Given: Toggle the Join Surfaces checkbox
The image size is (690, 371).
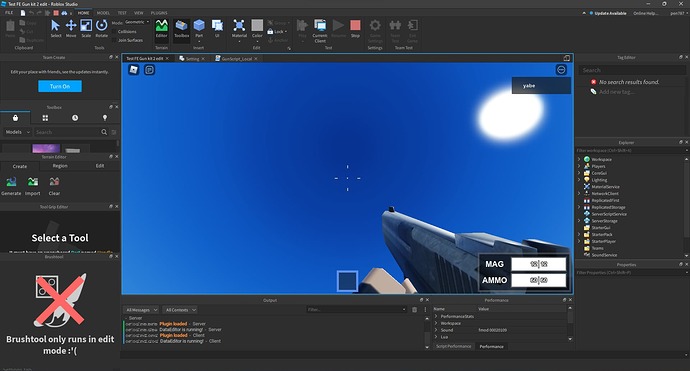Looking at the screenshot, I should click(114, 40).
